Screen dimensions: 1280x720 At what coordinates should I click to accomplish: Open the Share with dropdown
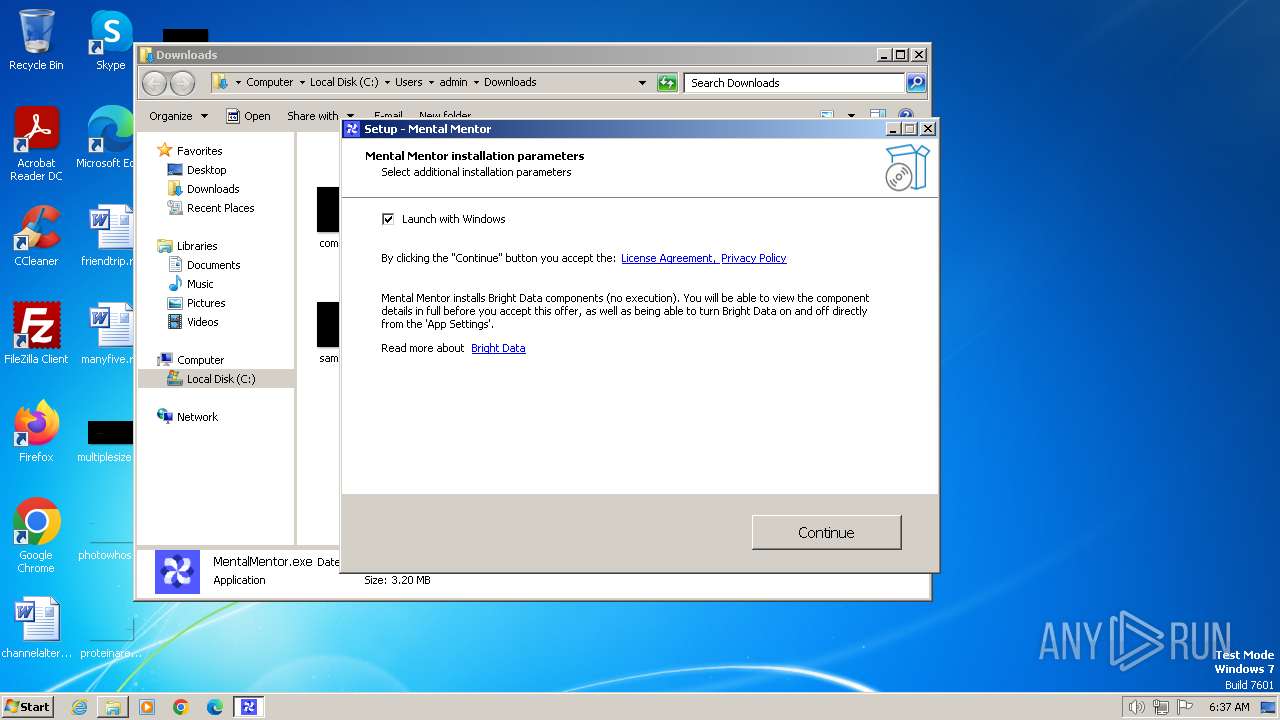click(320, 116)
